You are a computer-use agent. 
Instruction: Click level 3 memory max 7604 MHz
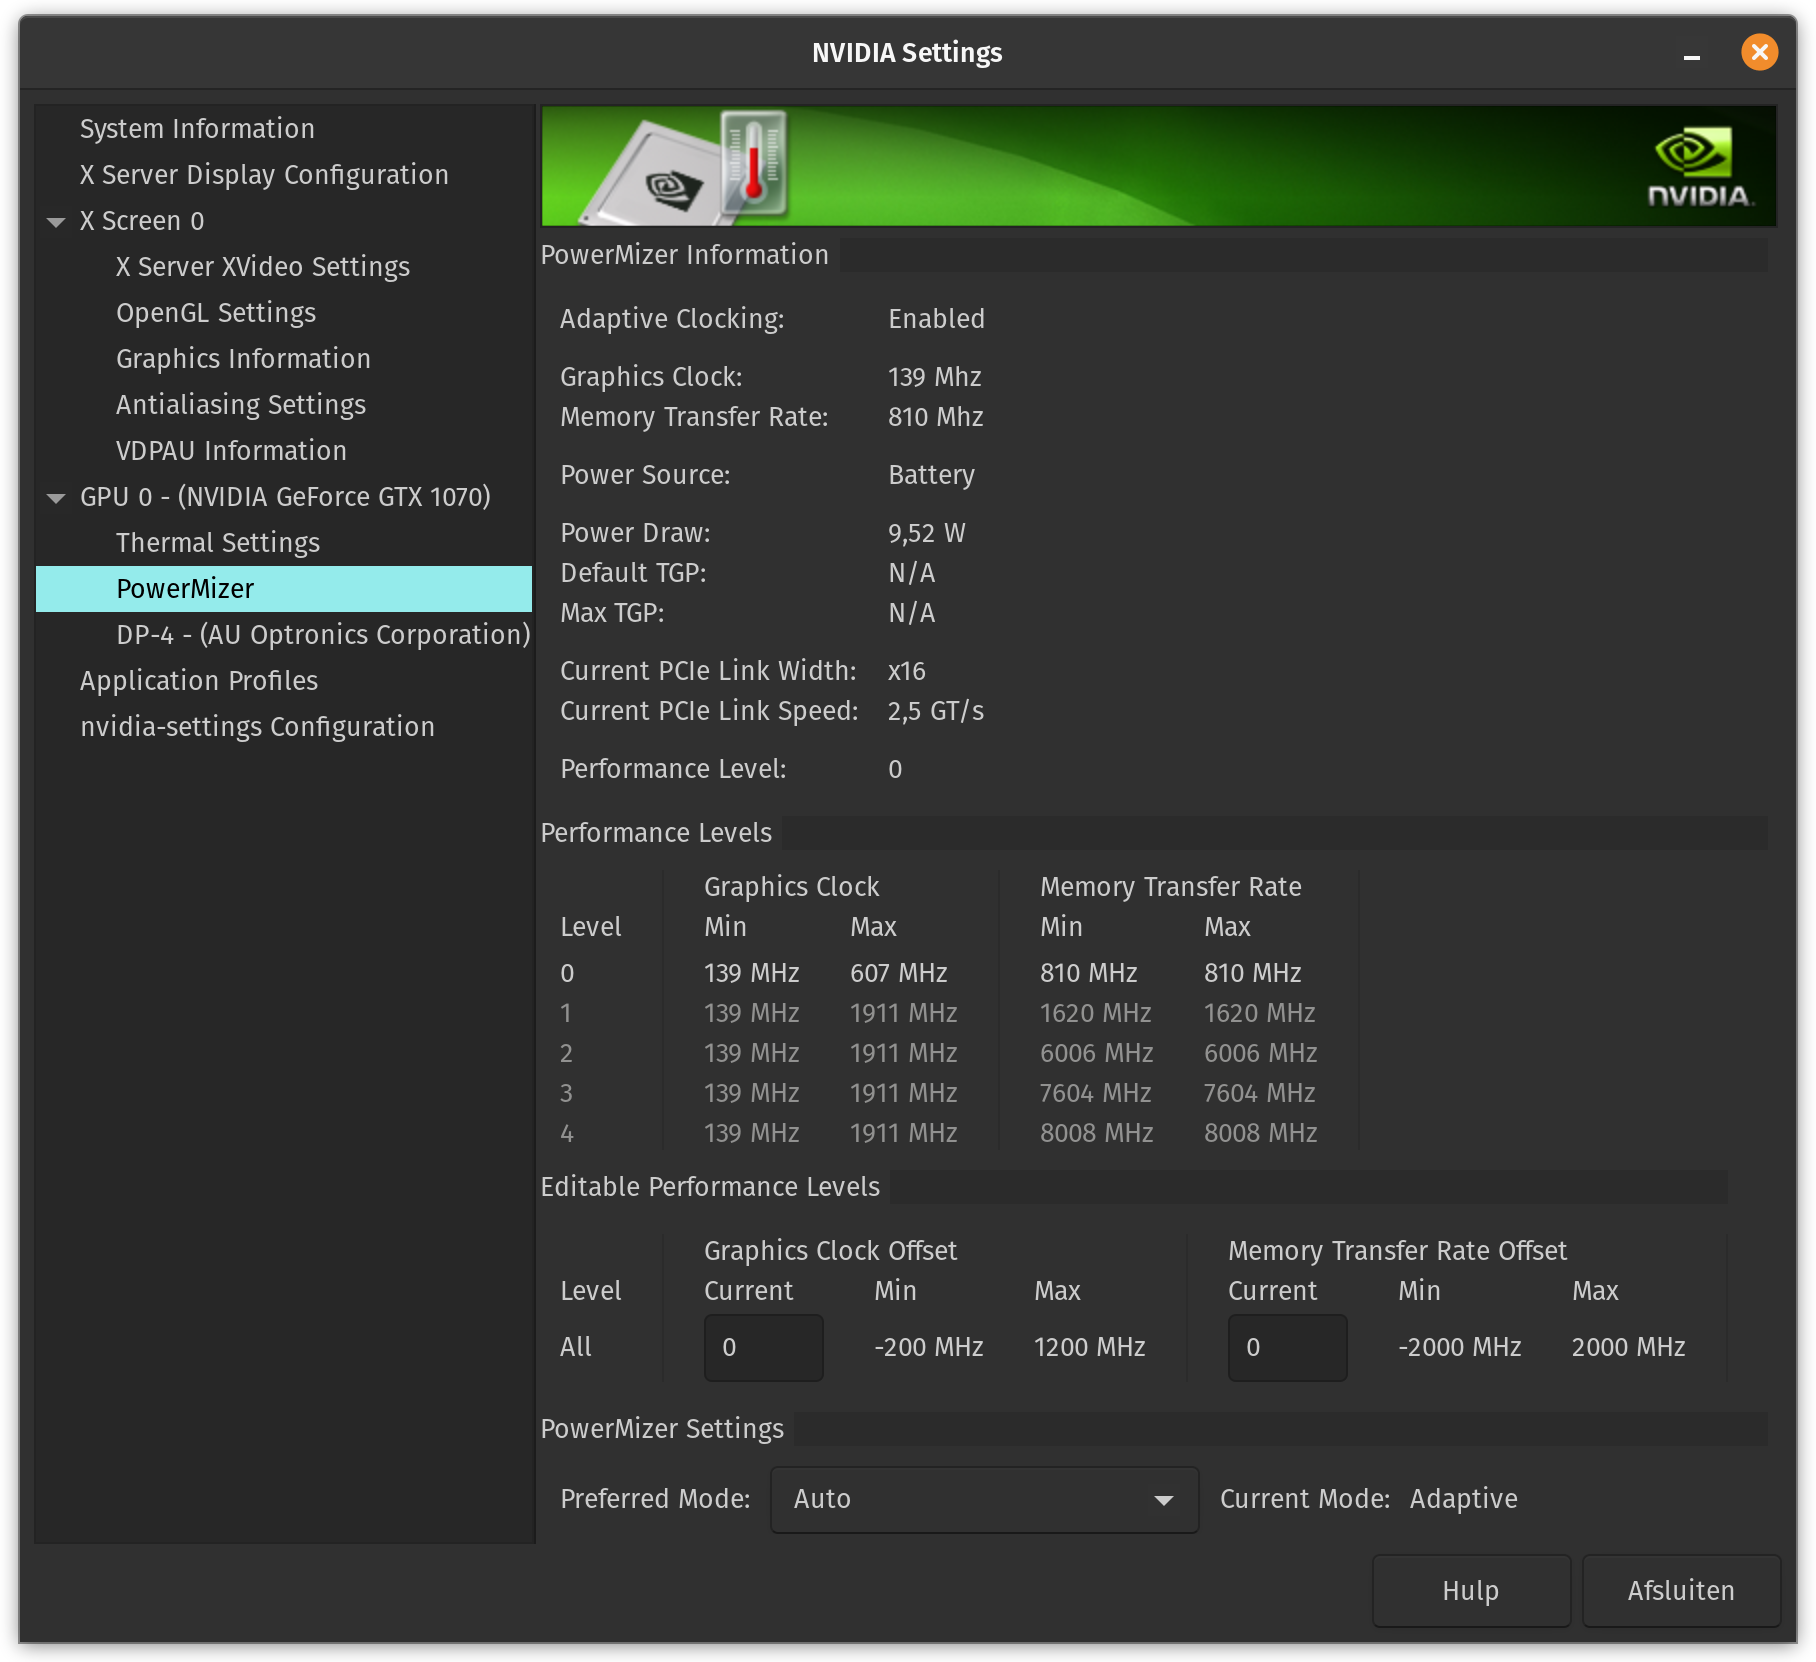1260,1093
